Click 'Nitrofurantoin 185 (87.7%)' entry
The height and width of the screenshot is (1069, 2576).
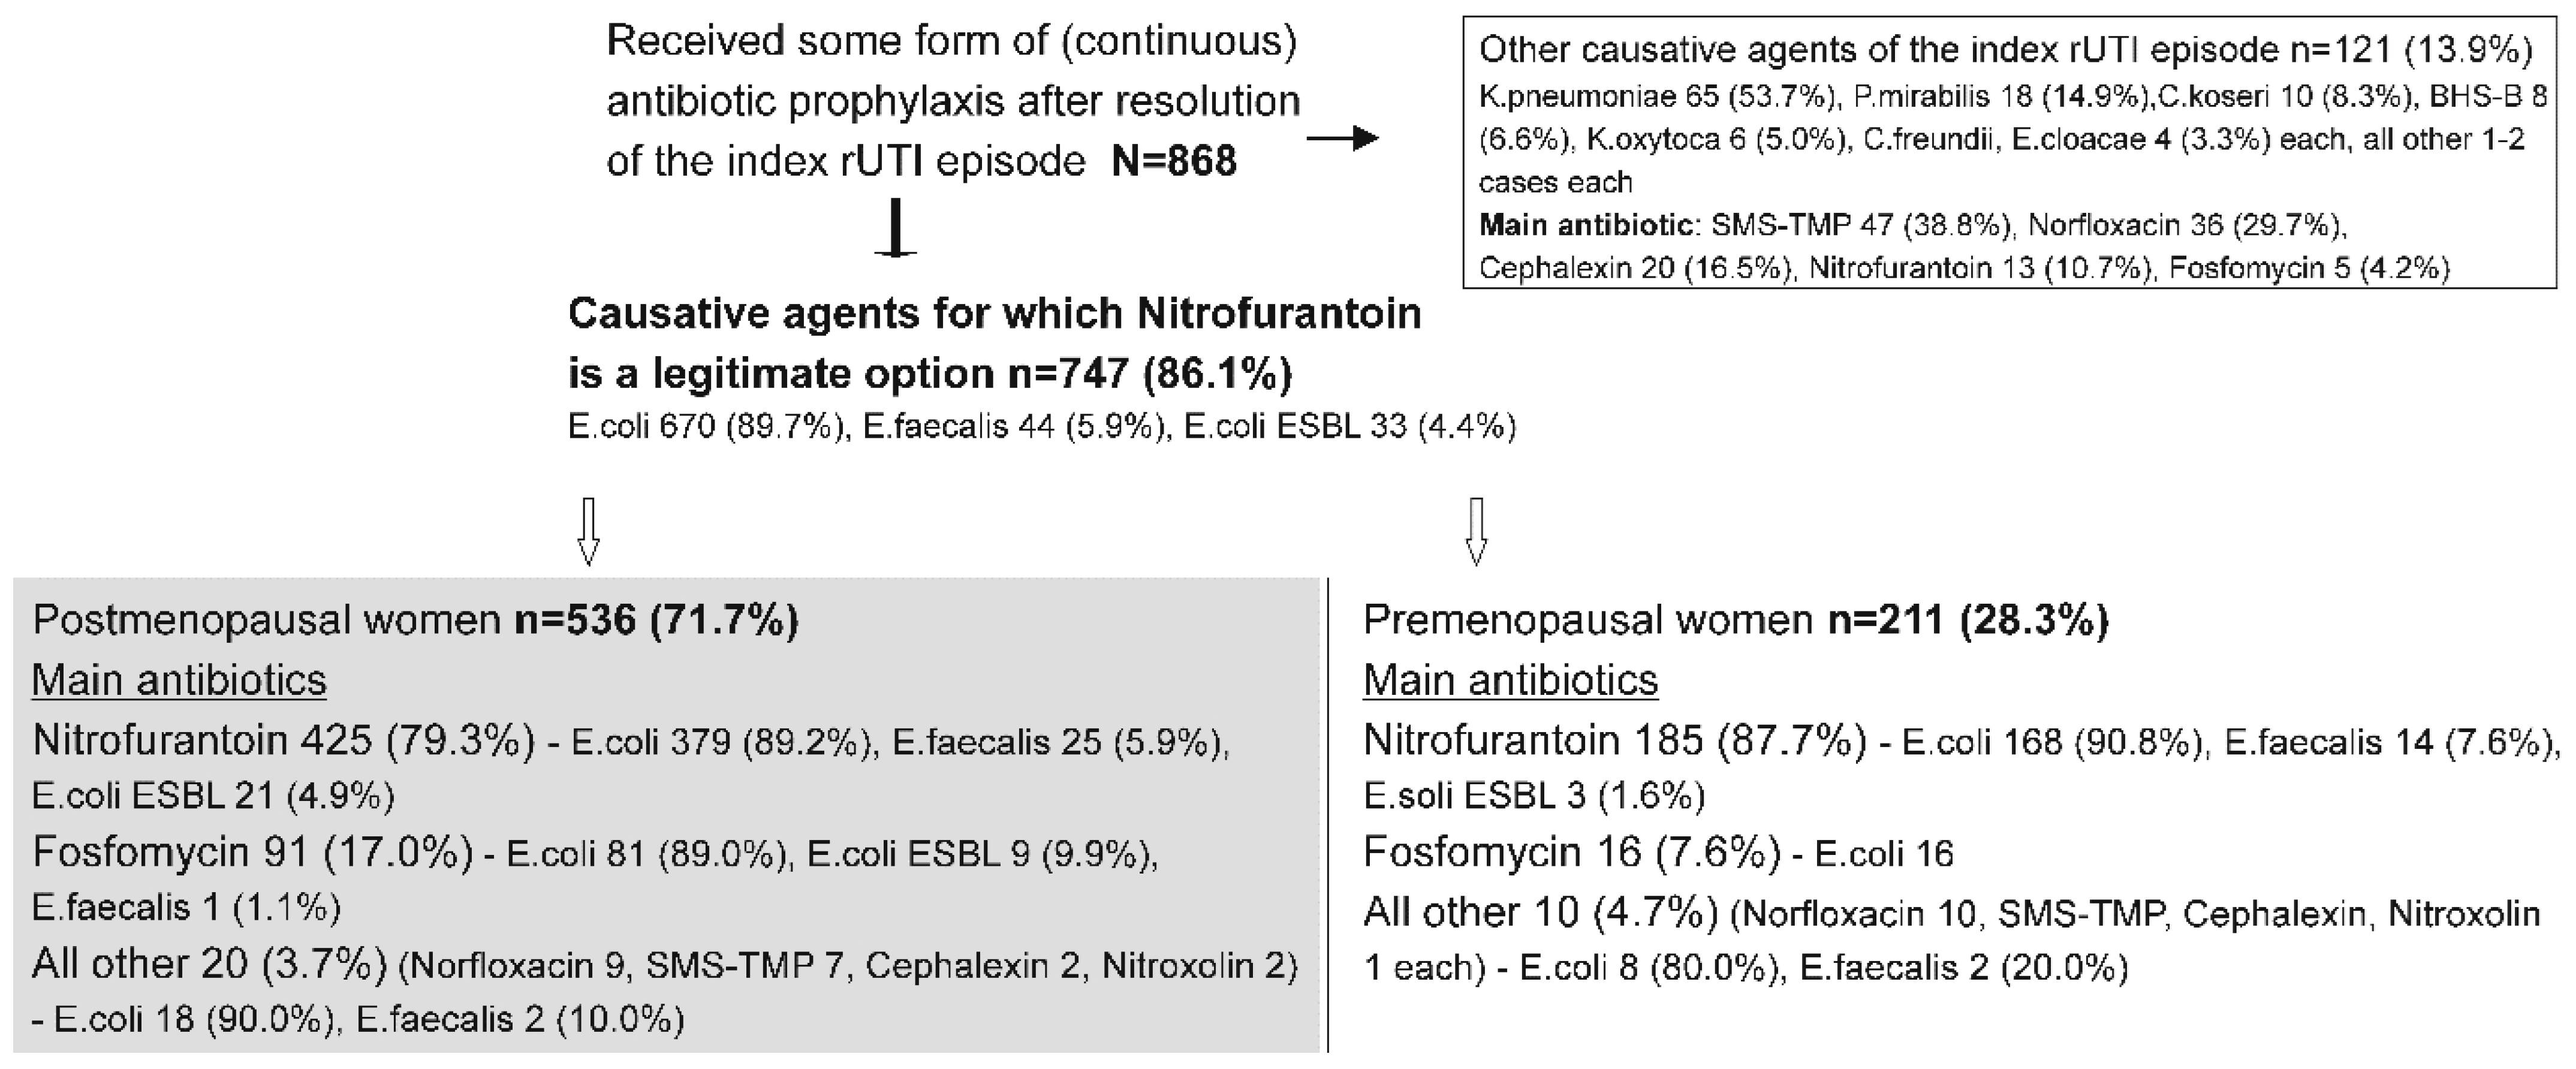coord(1614,741)
